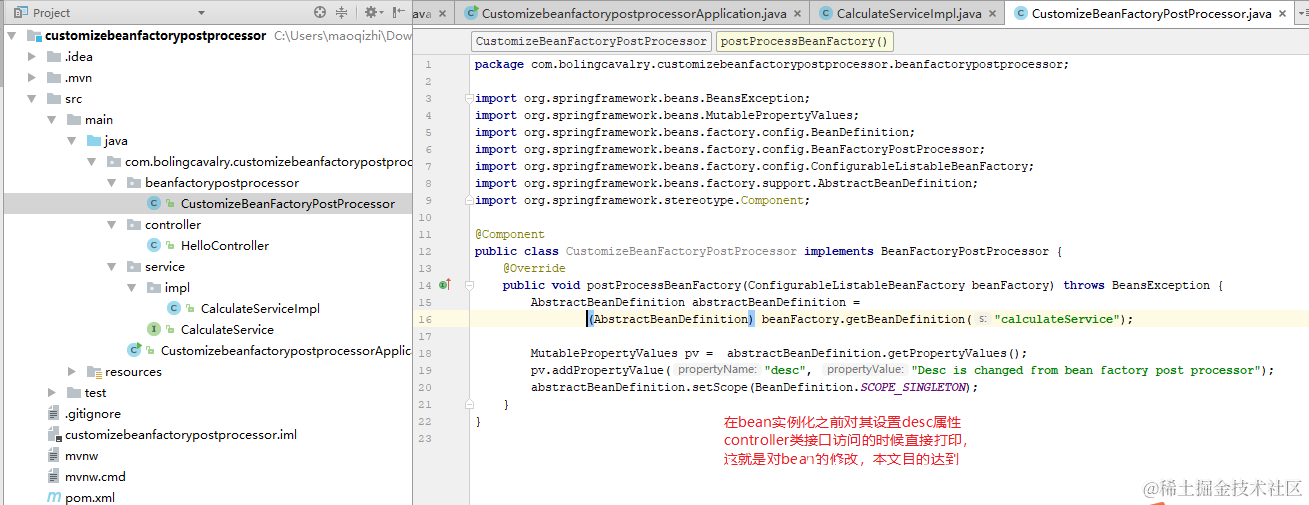The image size is (1309, 505).
Task: Click the @Override annotation
Action: pyautogui.click(x=534, y=268)
